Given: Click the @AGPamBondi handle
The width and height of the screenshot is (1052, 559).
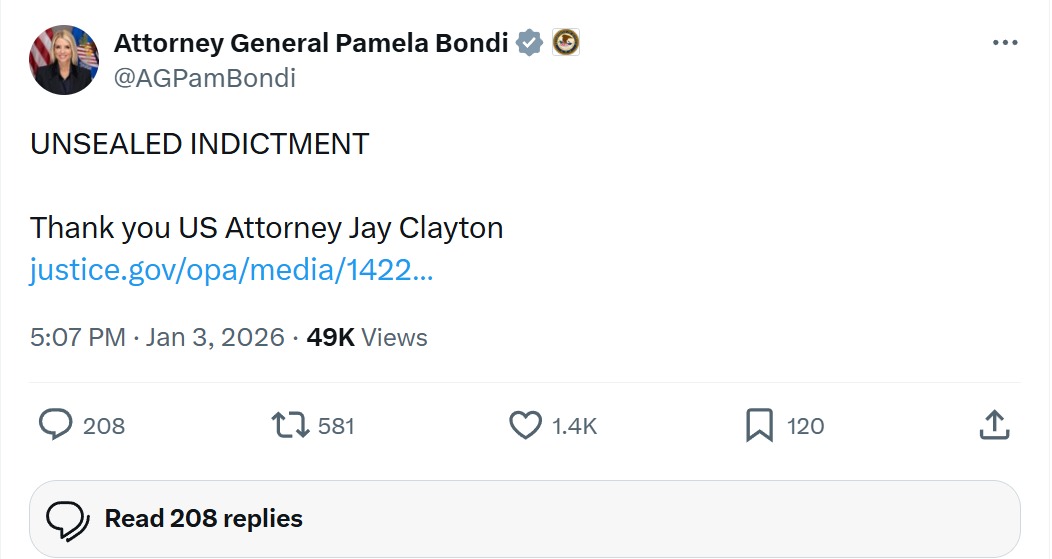Looking at the screenshot, I should 205,78.
